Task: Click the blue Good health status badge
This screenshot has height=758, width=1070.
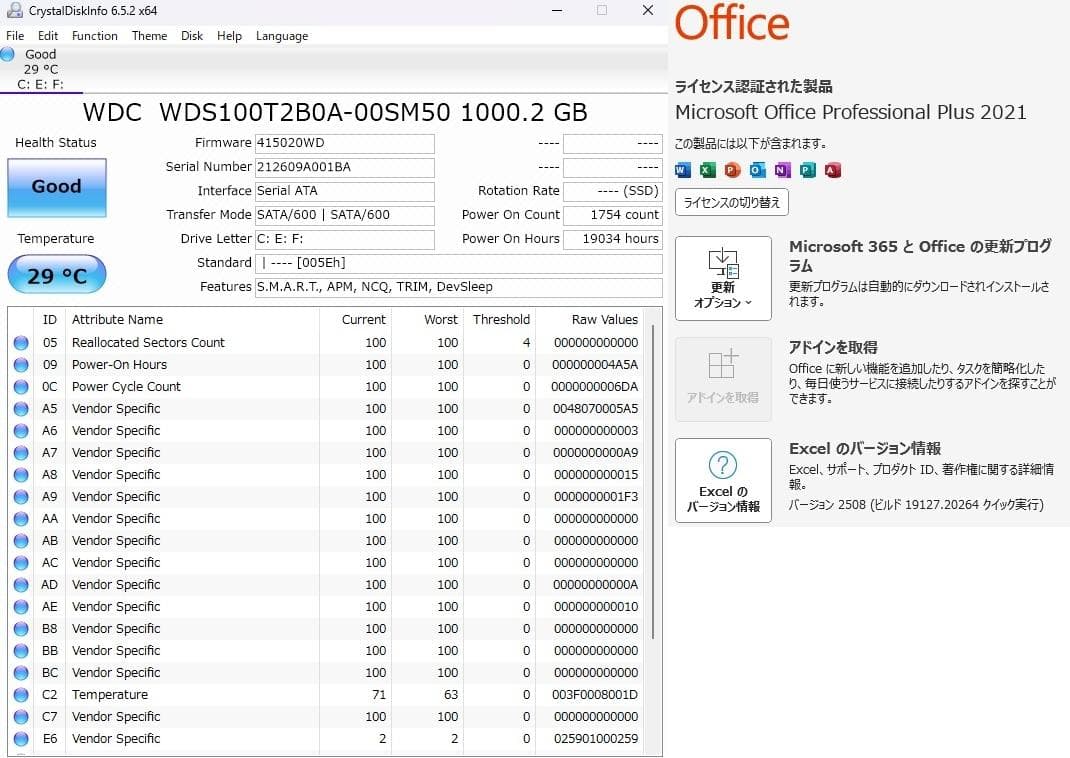Action: coord(56,187)
